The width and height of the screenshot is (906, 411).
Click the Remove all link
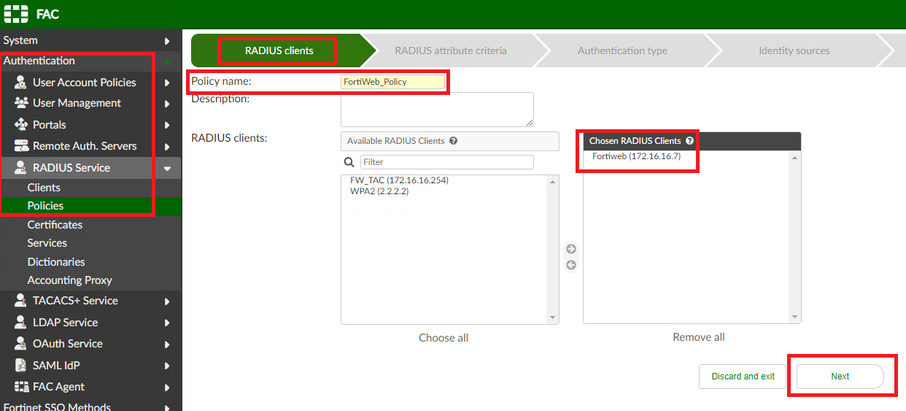(699, 337)
